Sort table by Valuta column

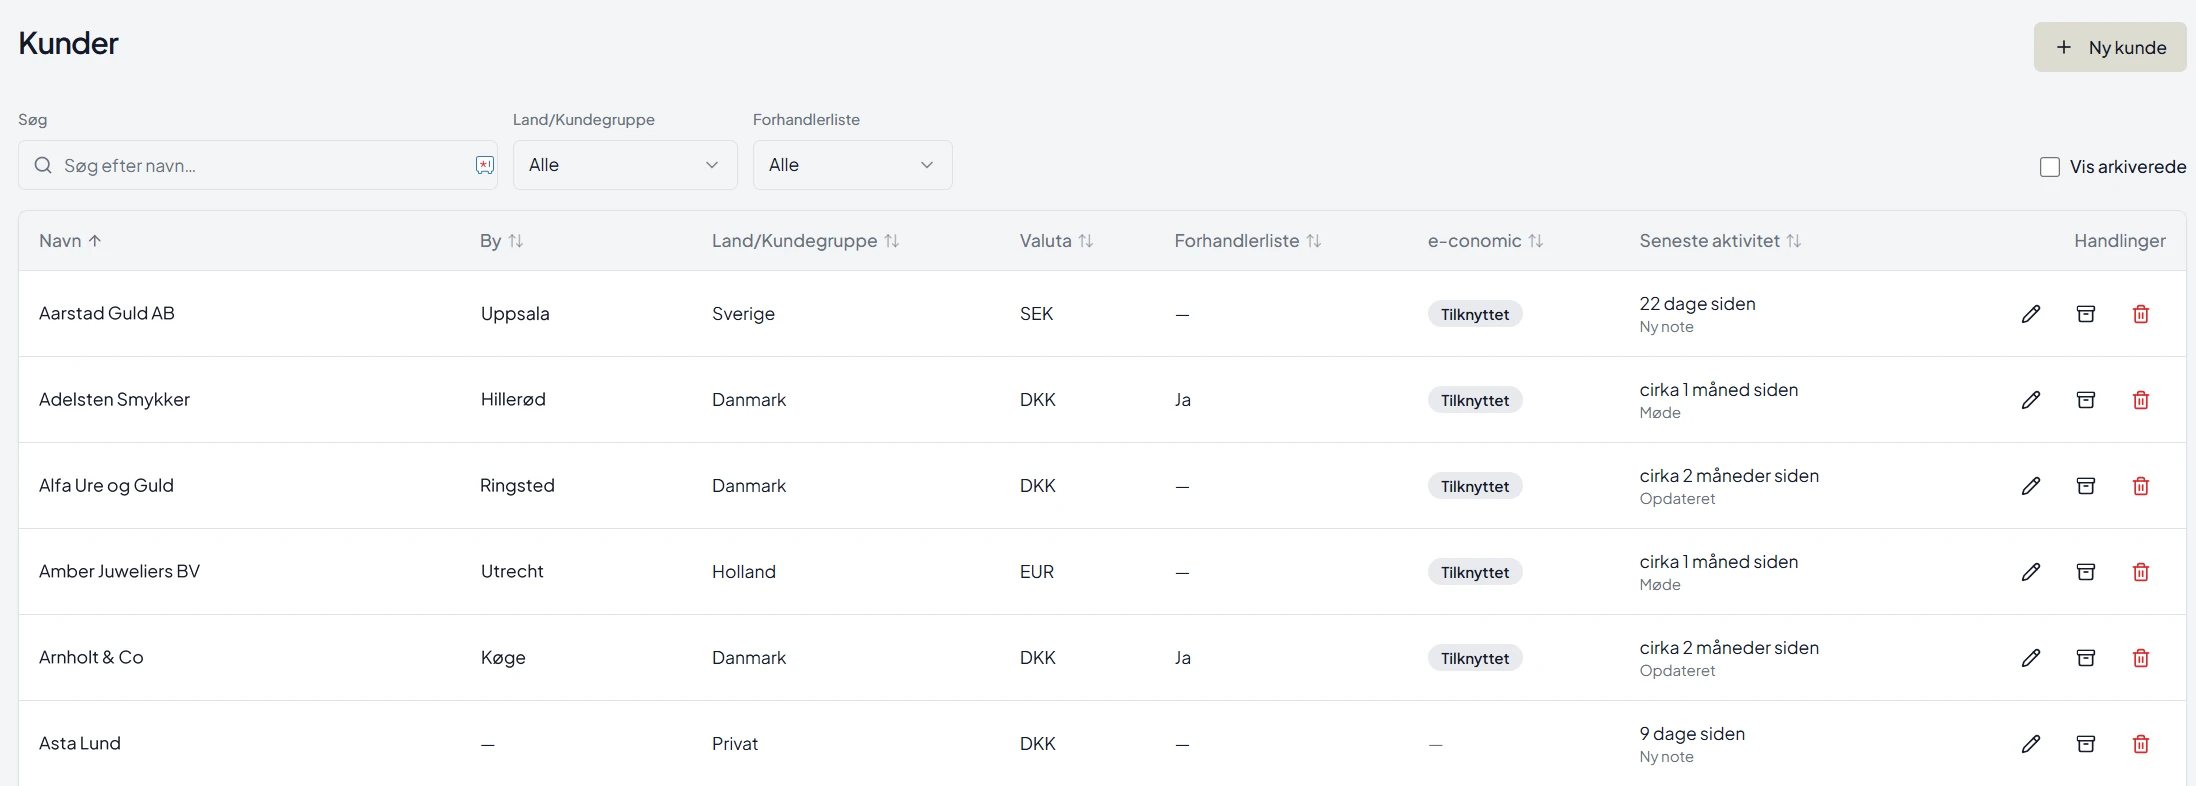pyautogui.click(x=1056, y=241)
